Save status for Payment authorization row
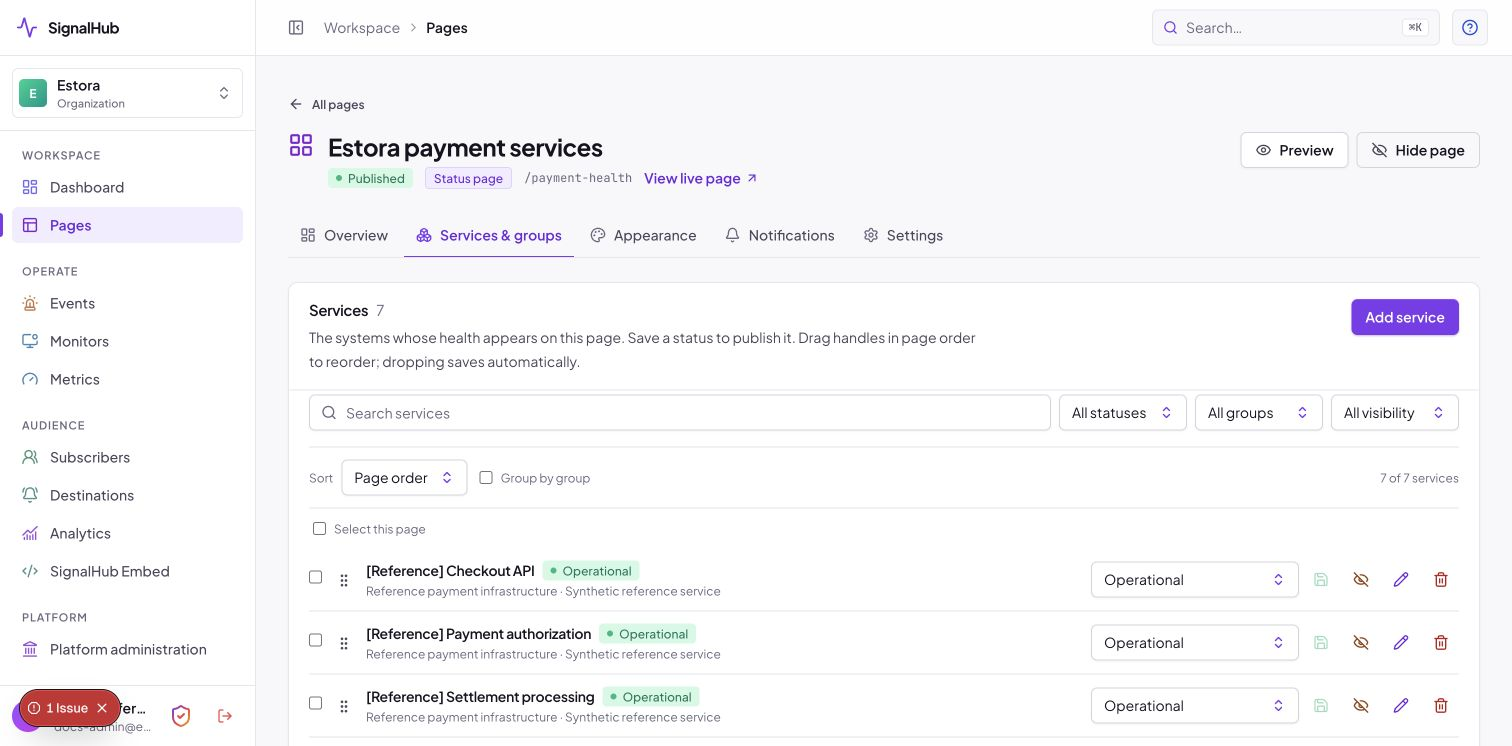This screenshot has height=746, width=1512. (1321, 643)
